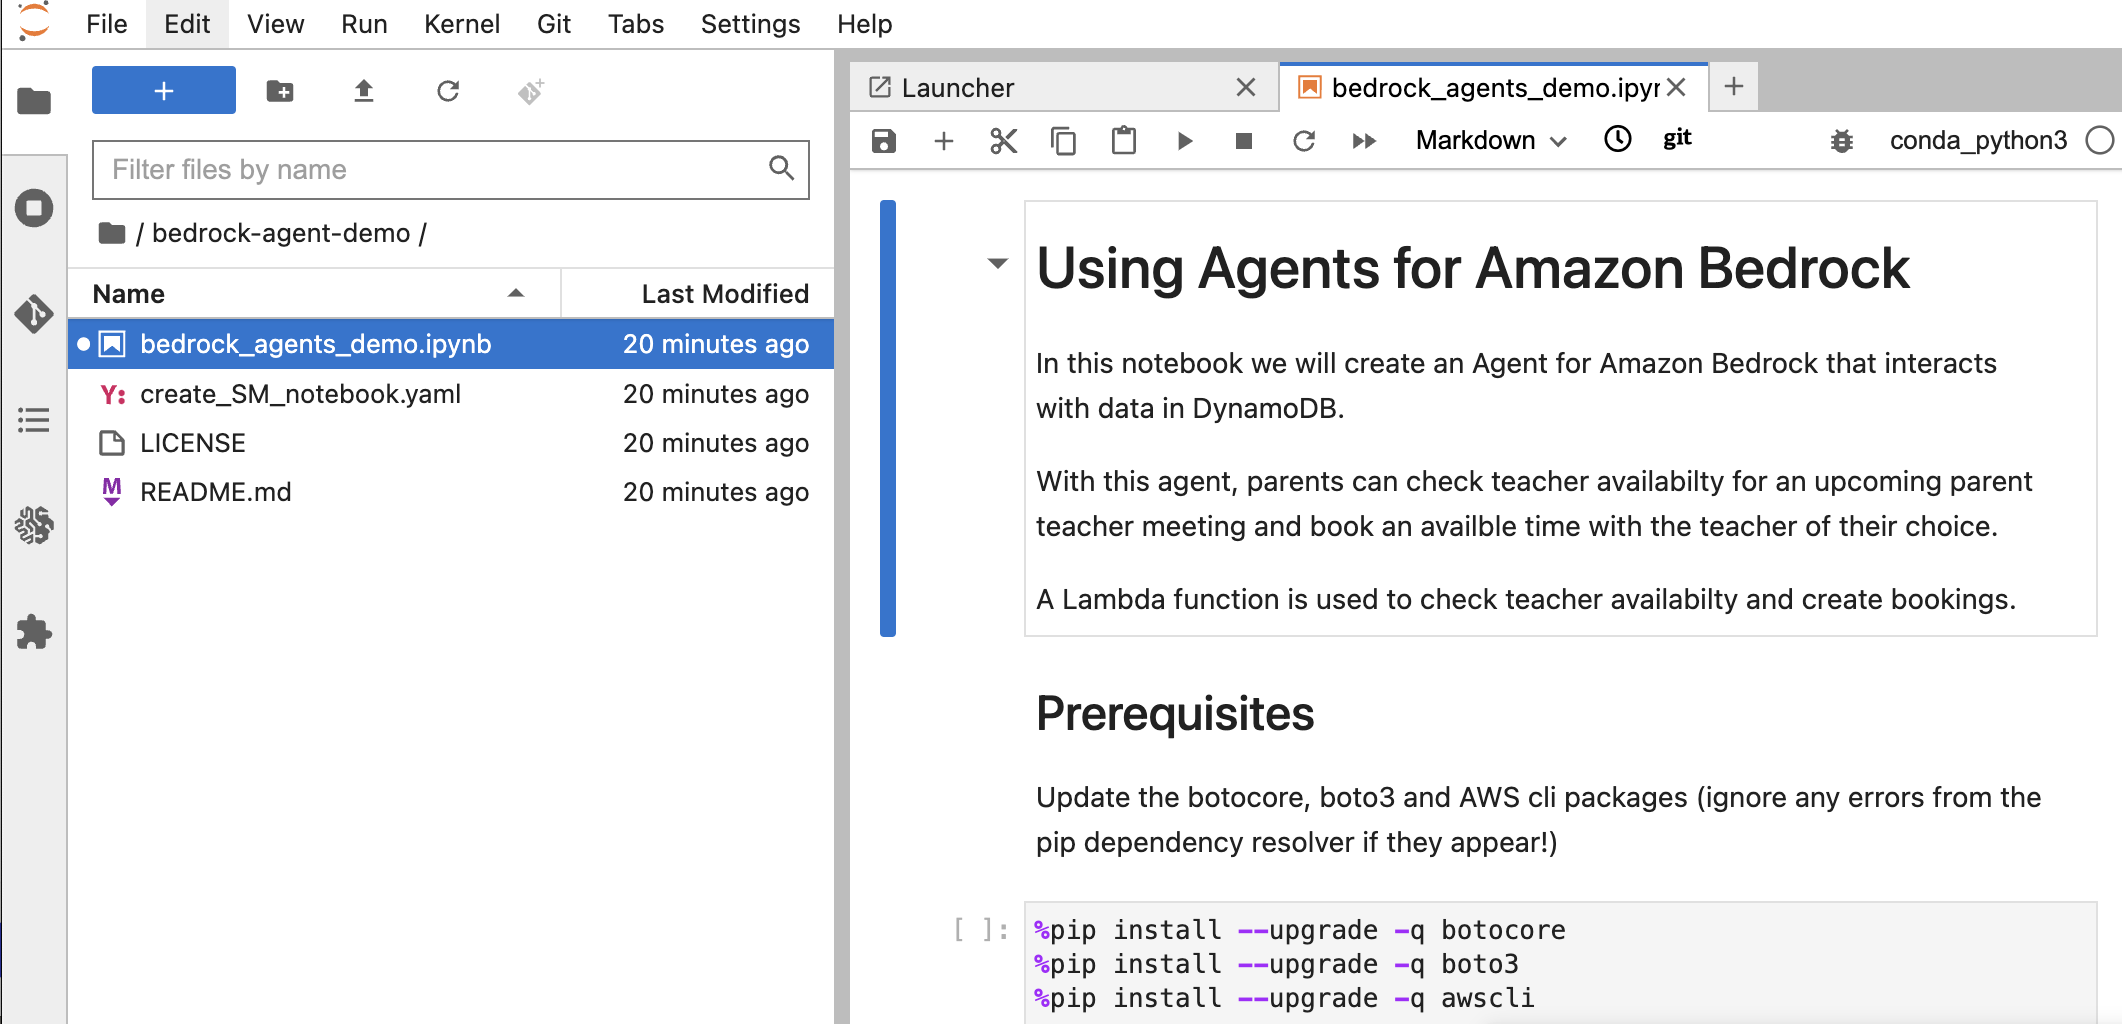Restart kernel and run all cells
2122x1024 pixels.
1364,141
